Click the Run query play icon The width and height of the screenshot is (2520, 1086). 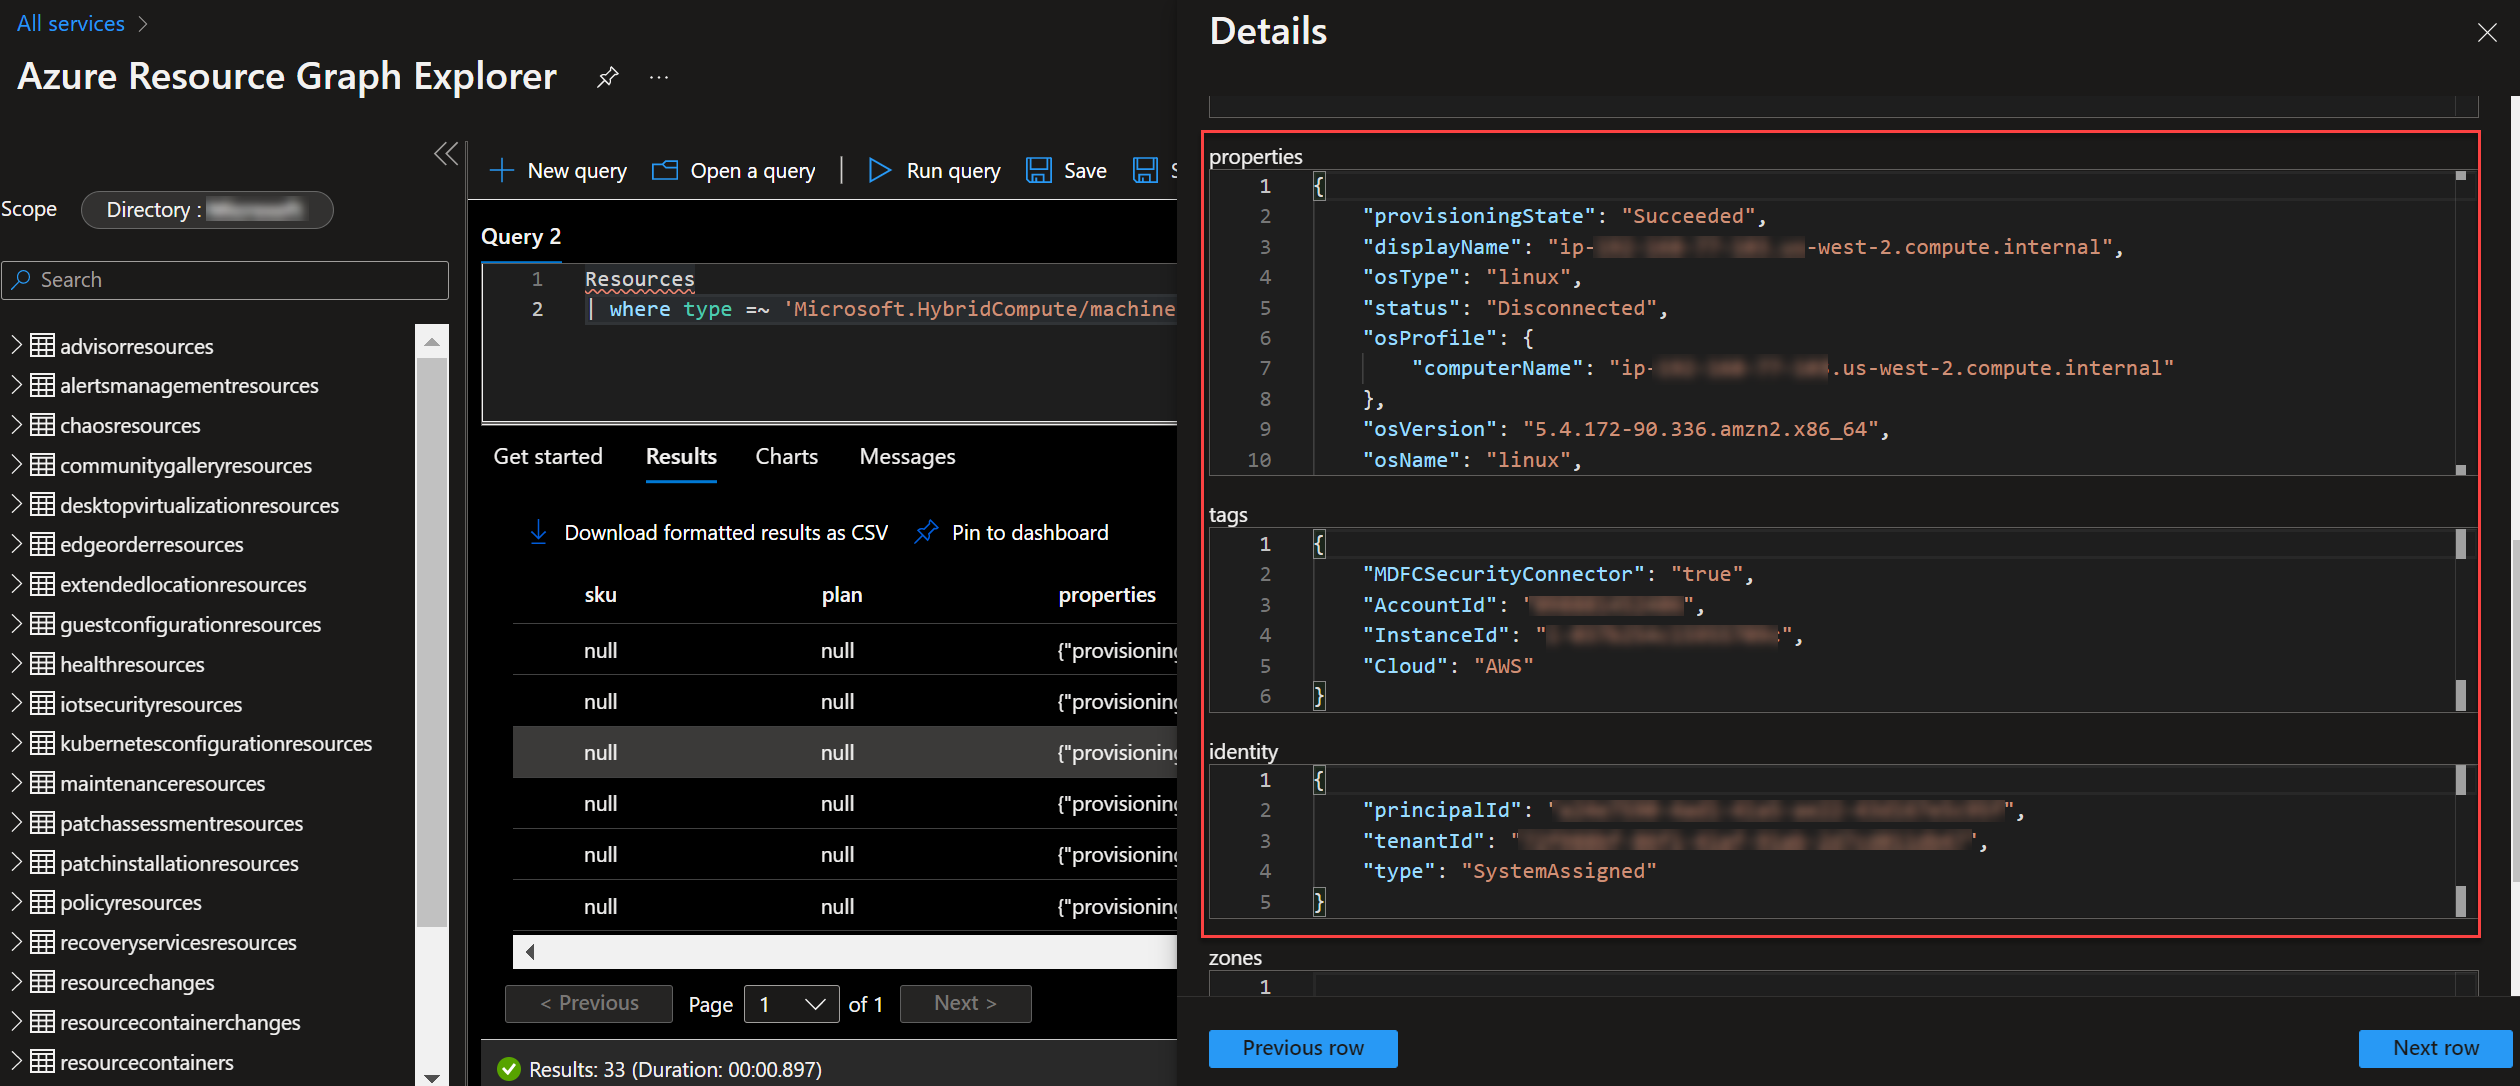click(879, 170)
